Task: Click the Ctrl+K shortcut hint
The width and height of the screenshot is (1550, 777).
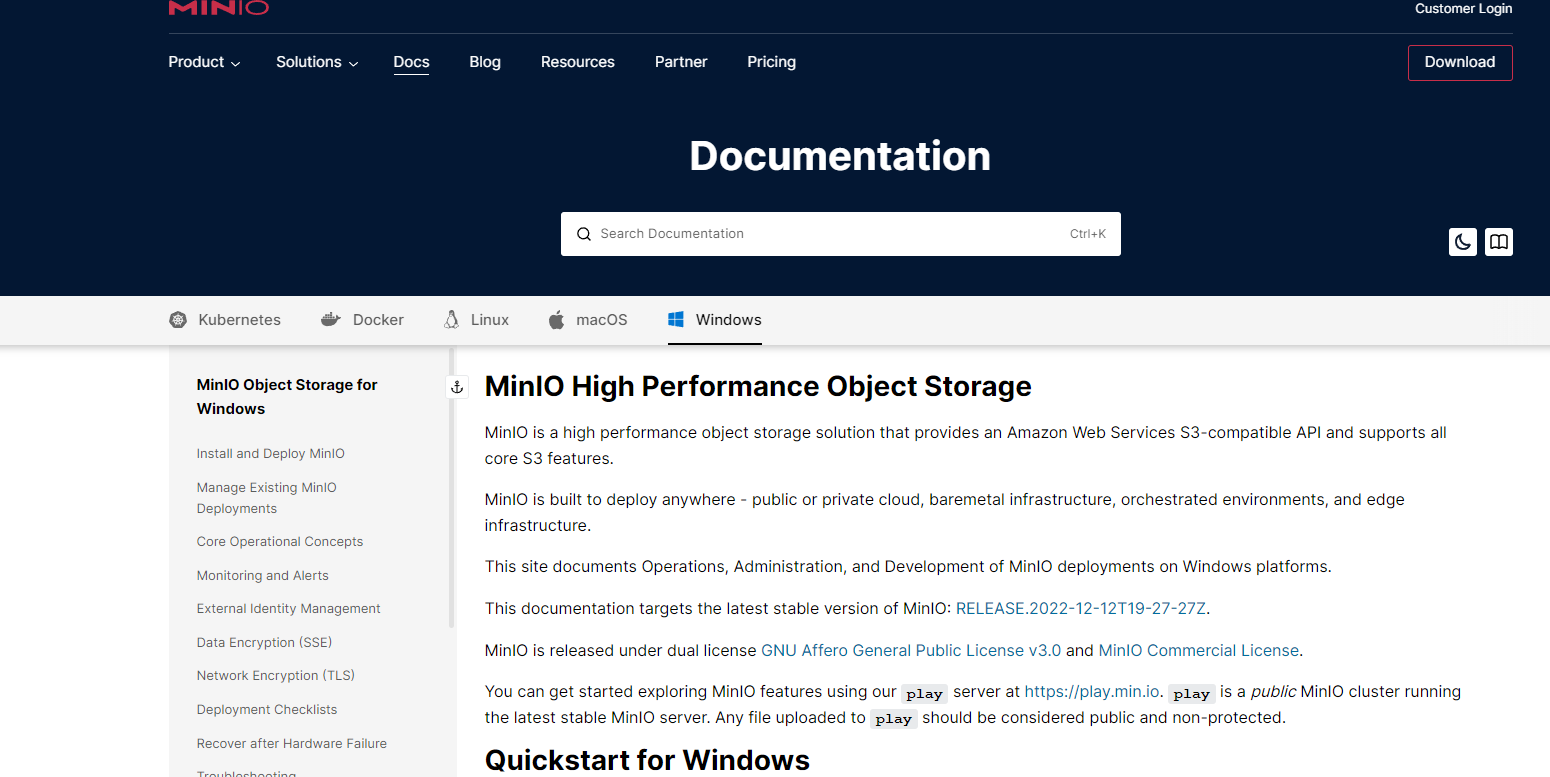Action: [x=1088, y=234]
